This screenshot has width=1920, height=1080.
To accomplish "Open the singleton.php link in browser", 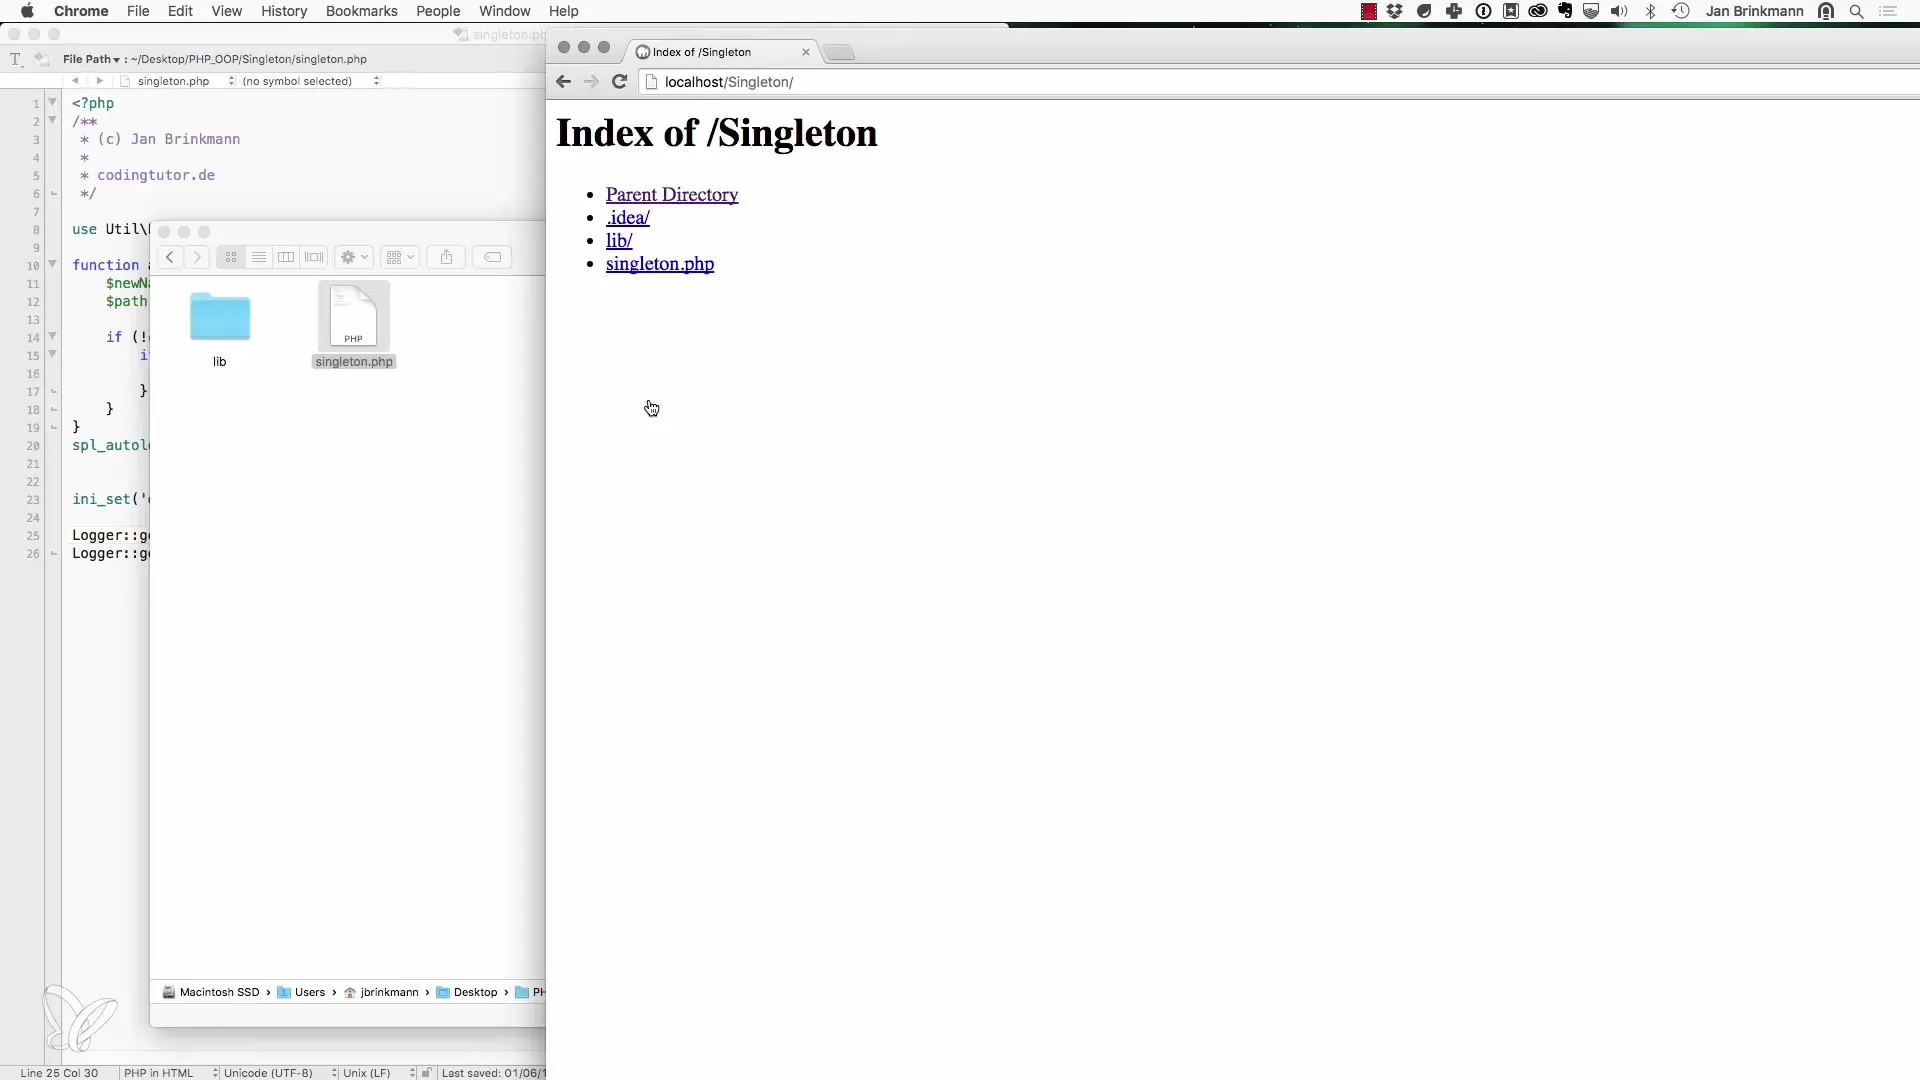I will pos(659,264).
